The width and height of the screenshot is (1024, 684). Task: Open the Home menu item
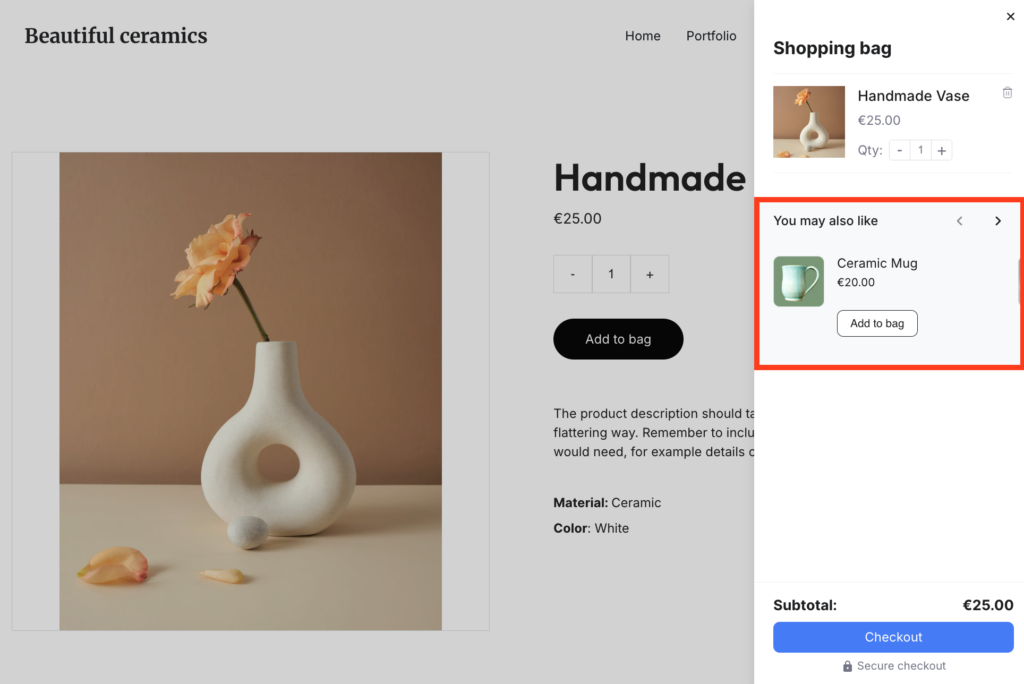[642, 36]
